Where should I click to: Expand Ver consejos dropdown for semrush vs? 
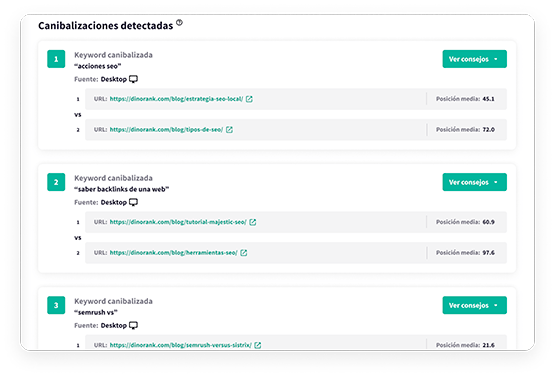pos(474,305)
